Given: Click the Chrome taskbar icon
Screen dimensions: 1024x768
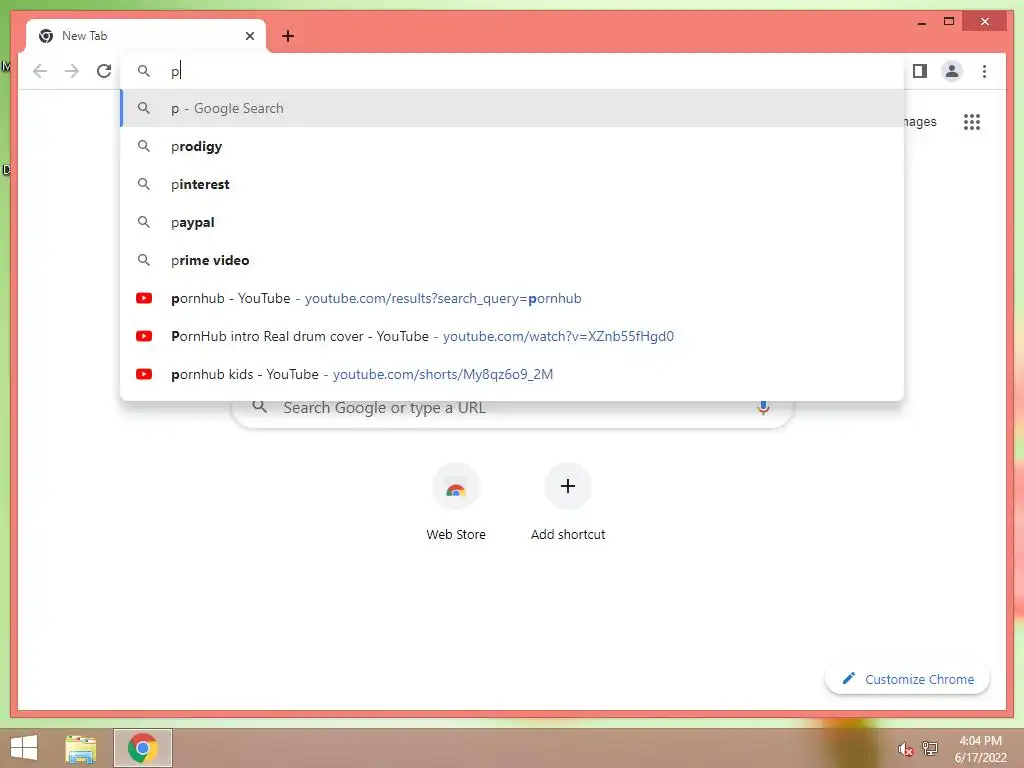Looking at the screenshot, I should coord(142,748).
